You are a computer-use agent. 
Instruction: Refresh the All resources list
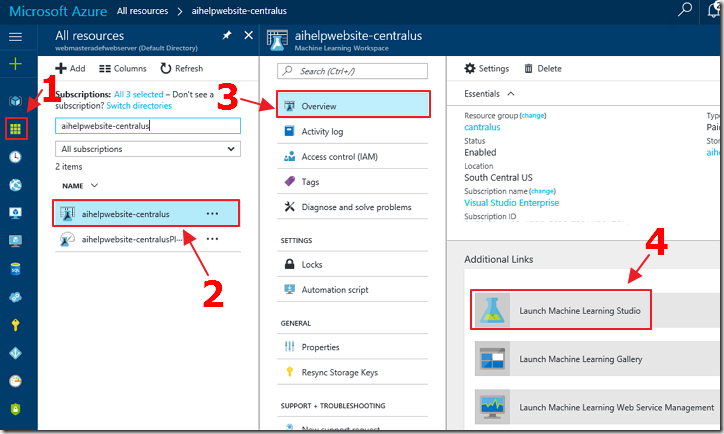click(x=181, y=68)
